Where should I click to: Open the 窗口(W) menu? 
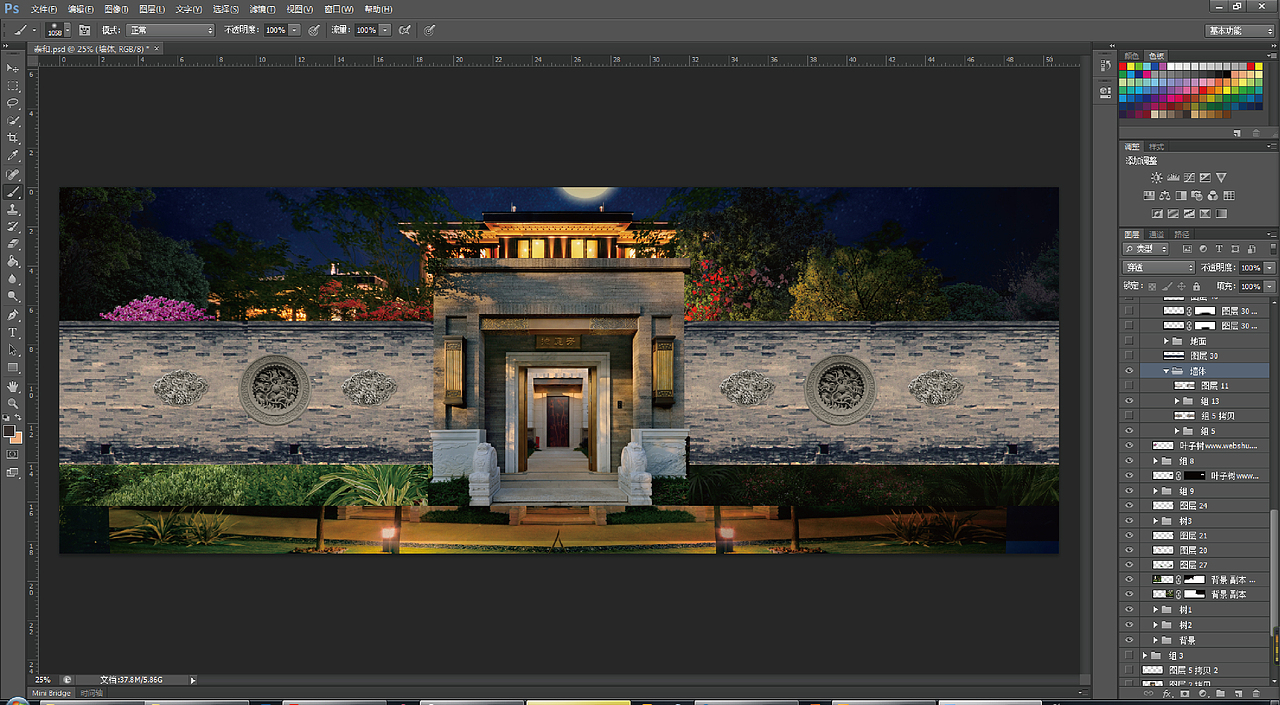(x=339, y=9)
